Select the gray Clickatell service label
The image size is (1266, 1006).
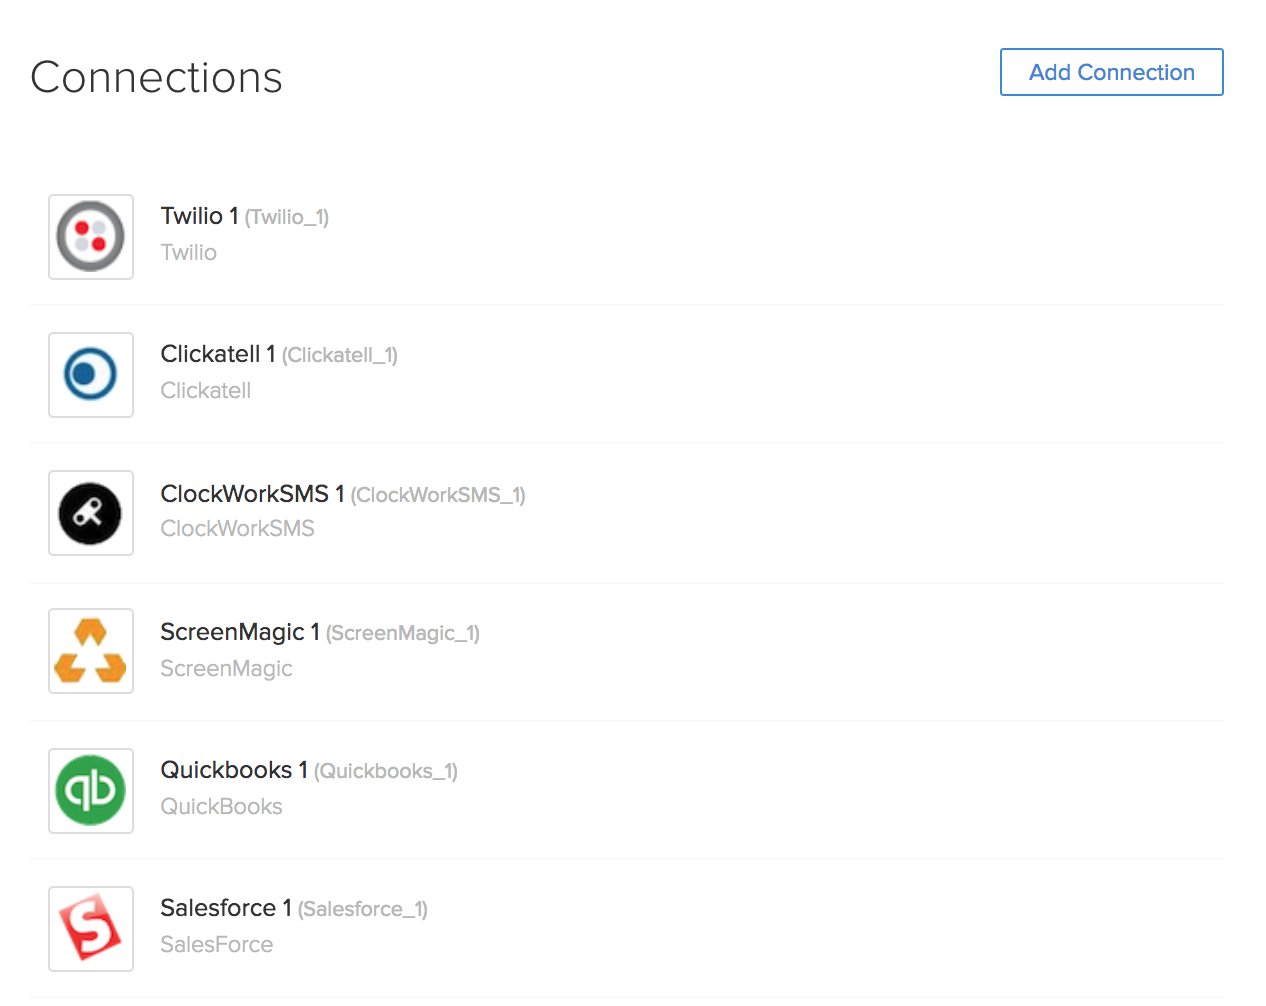(206, 391)
